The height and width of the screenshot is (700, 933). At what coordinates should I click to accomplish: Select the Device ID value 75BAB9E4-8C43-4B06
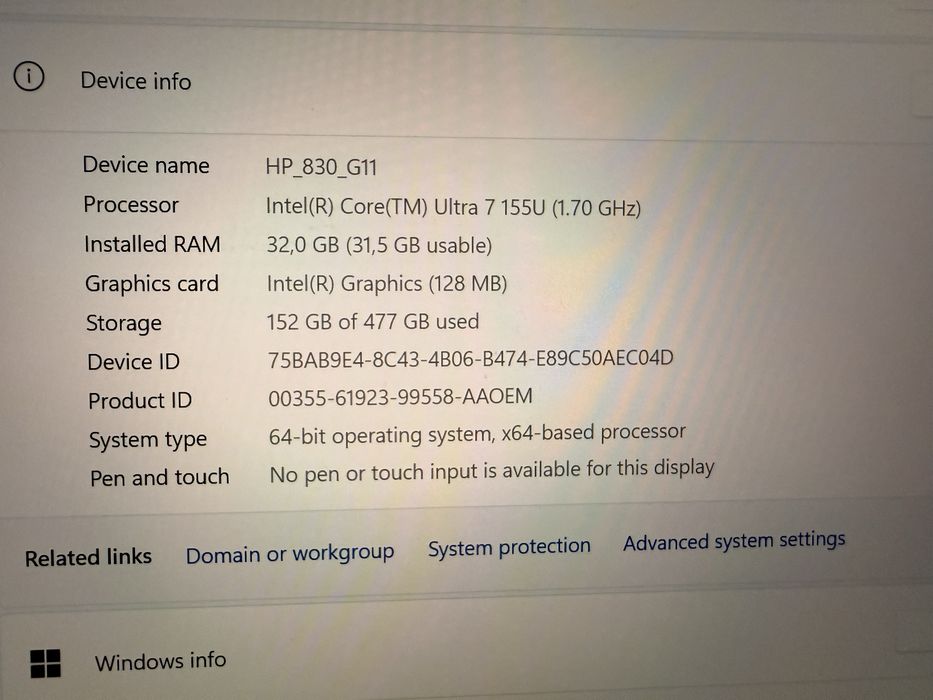point(470,359)
